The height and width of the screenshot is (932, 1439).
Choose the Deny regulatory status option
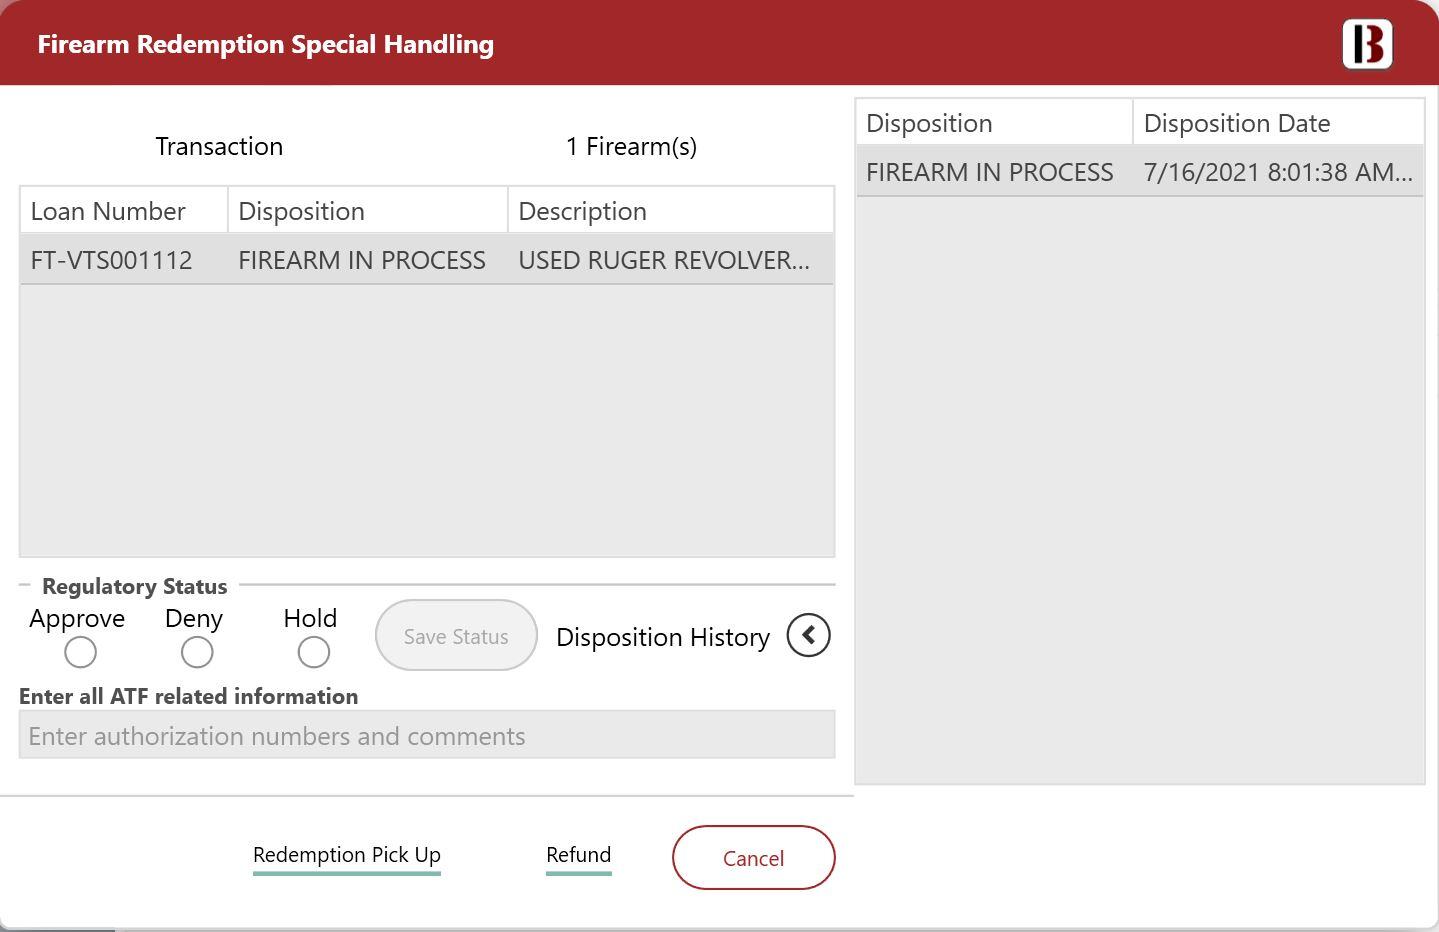coord(197,653)
